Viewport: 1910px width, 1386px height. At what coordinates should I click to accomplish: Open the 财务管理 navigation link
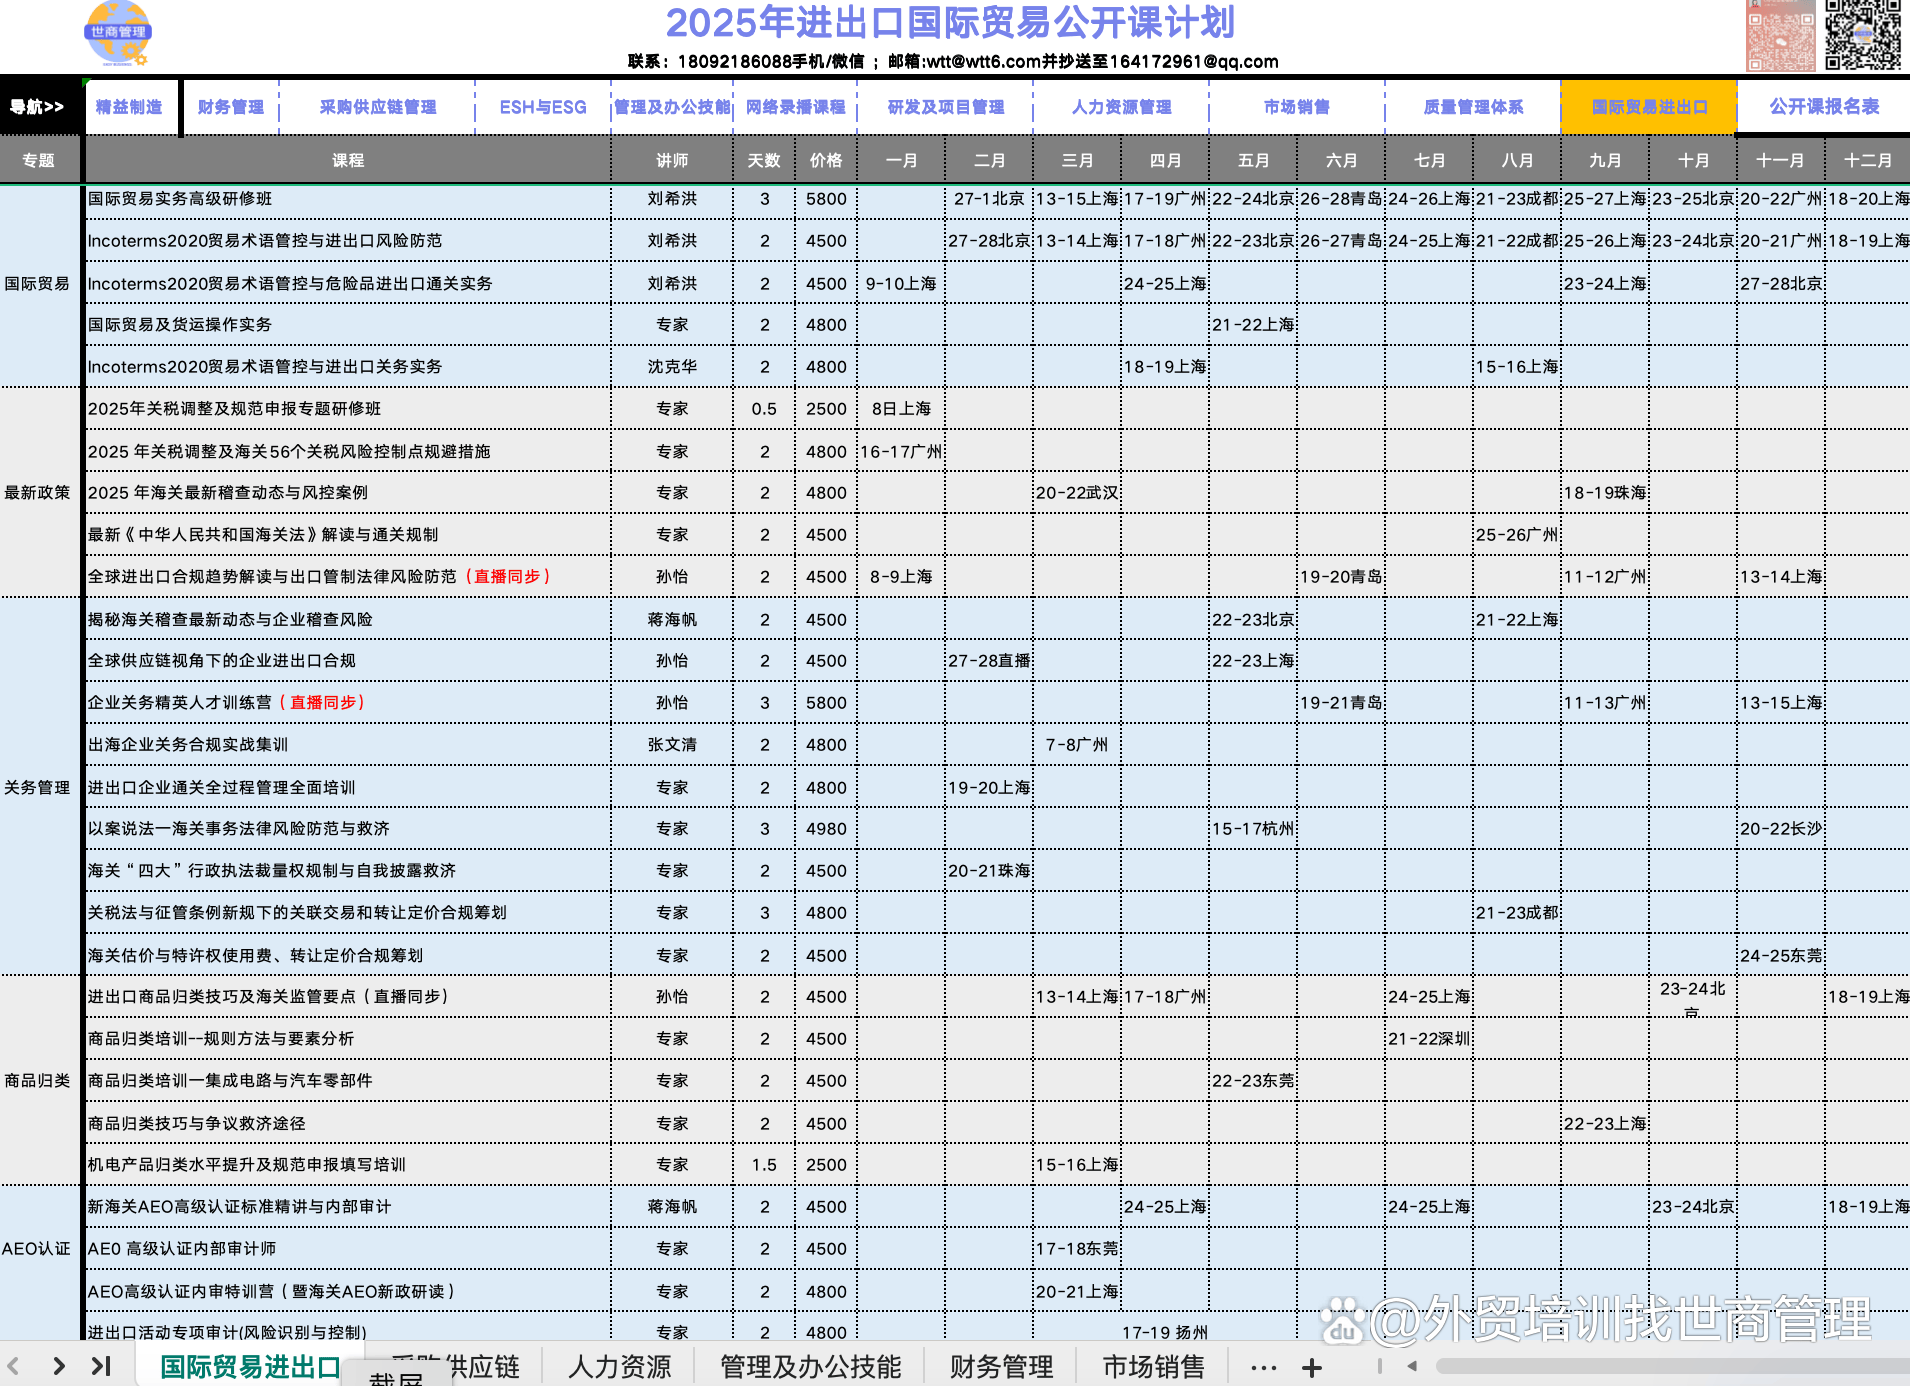click(230, 107)
